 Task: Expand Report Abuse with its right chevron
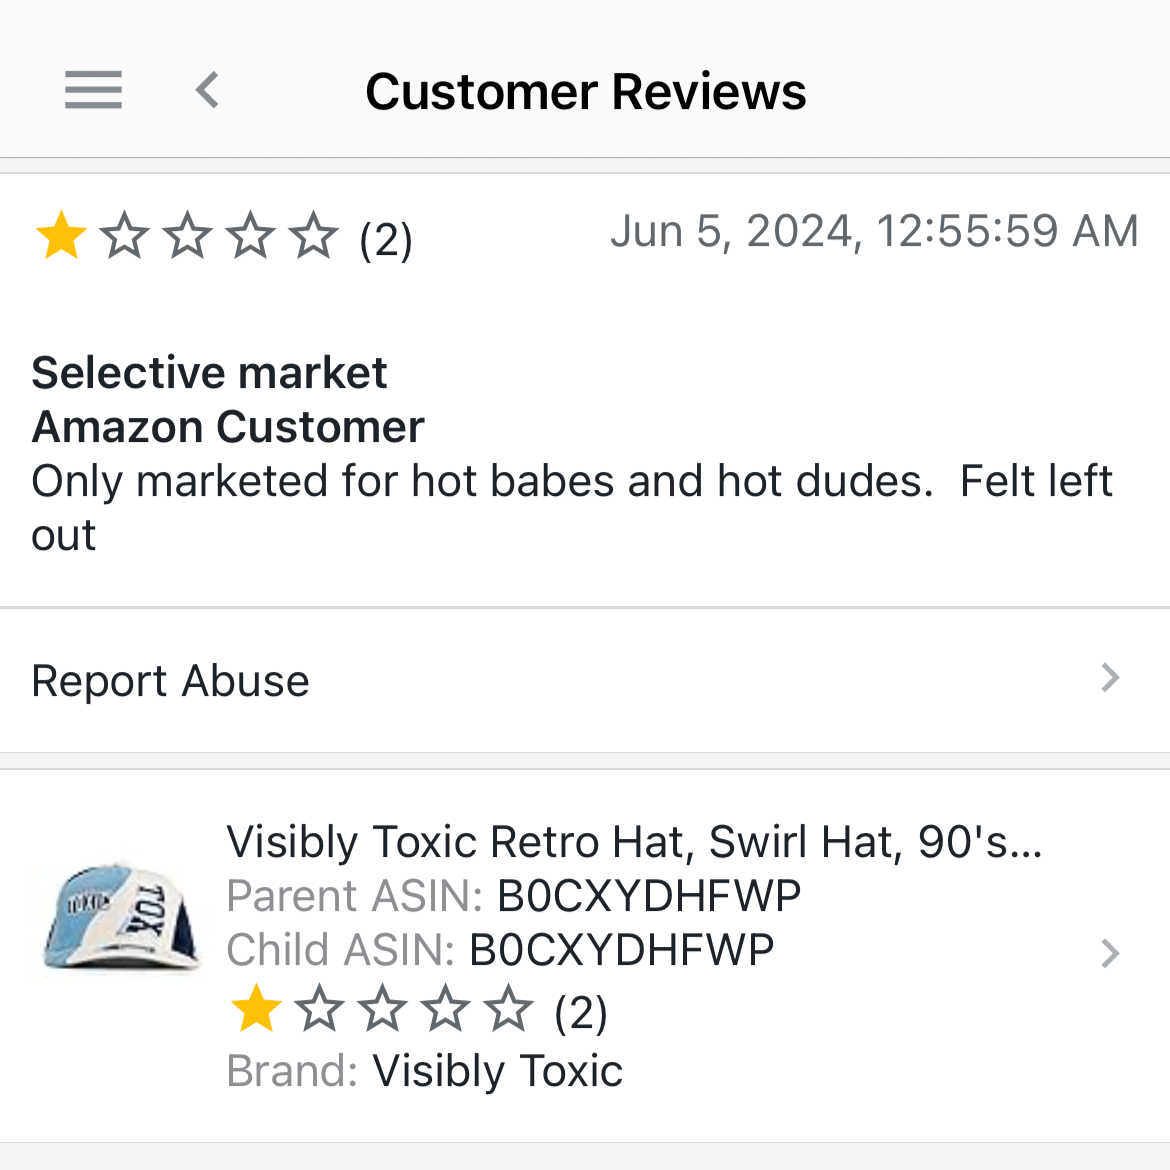click(x=1110, y=679)
